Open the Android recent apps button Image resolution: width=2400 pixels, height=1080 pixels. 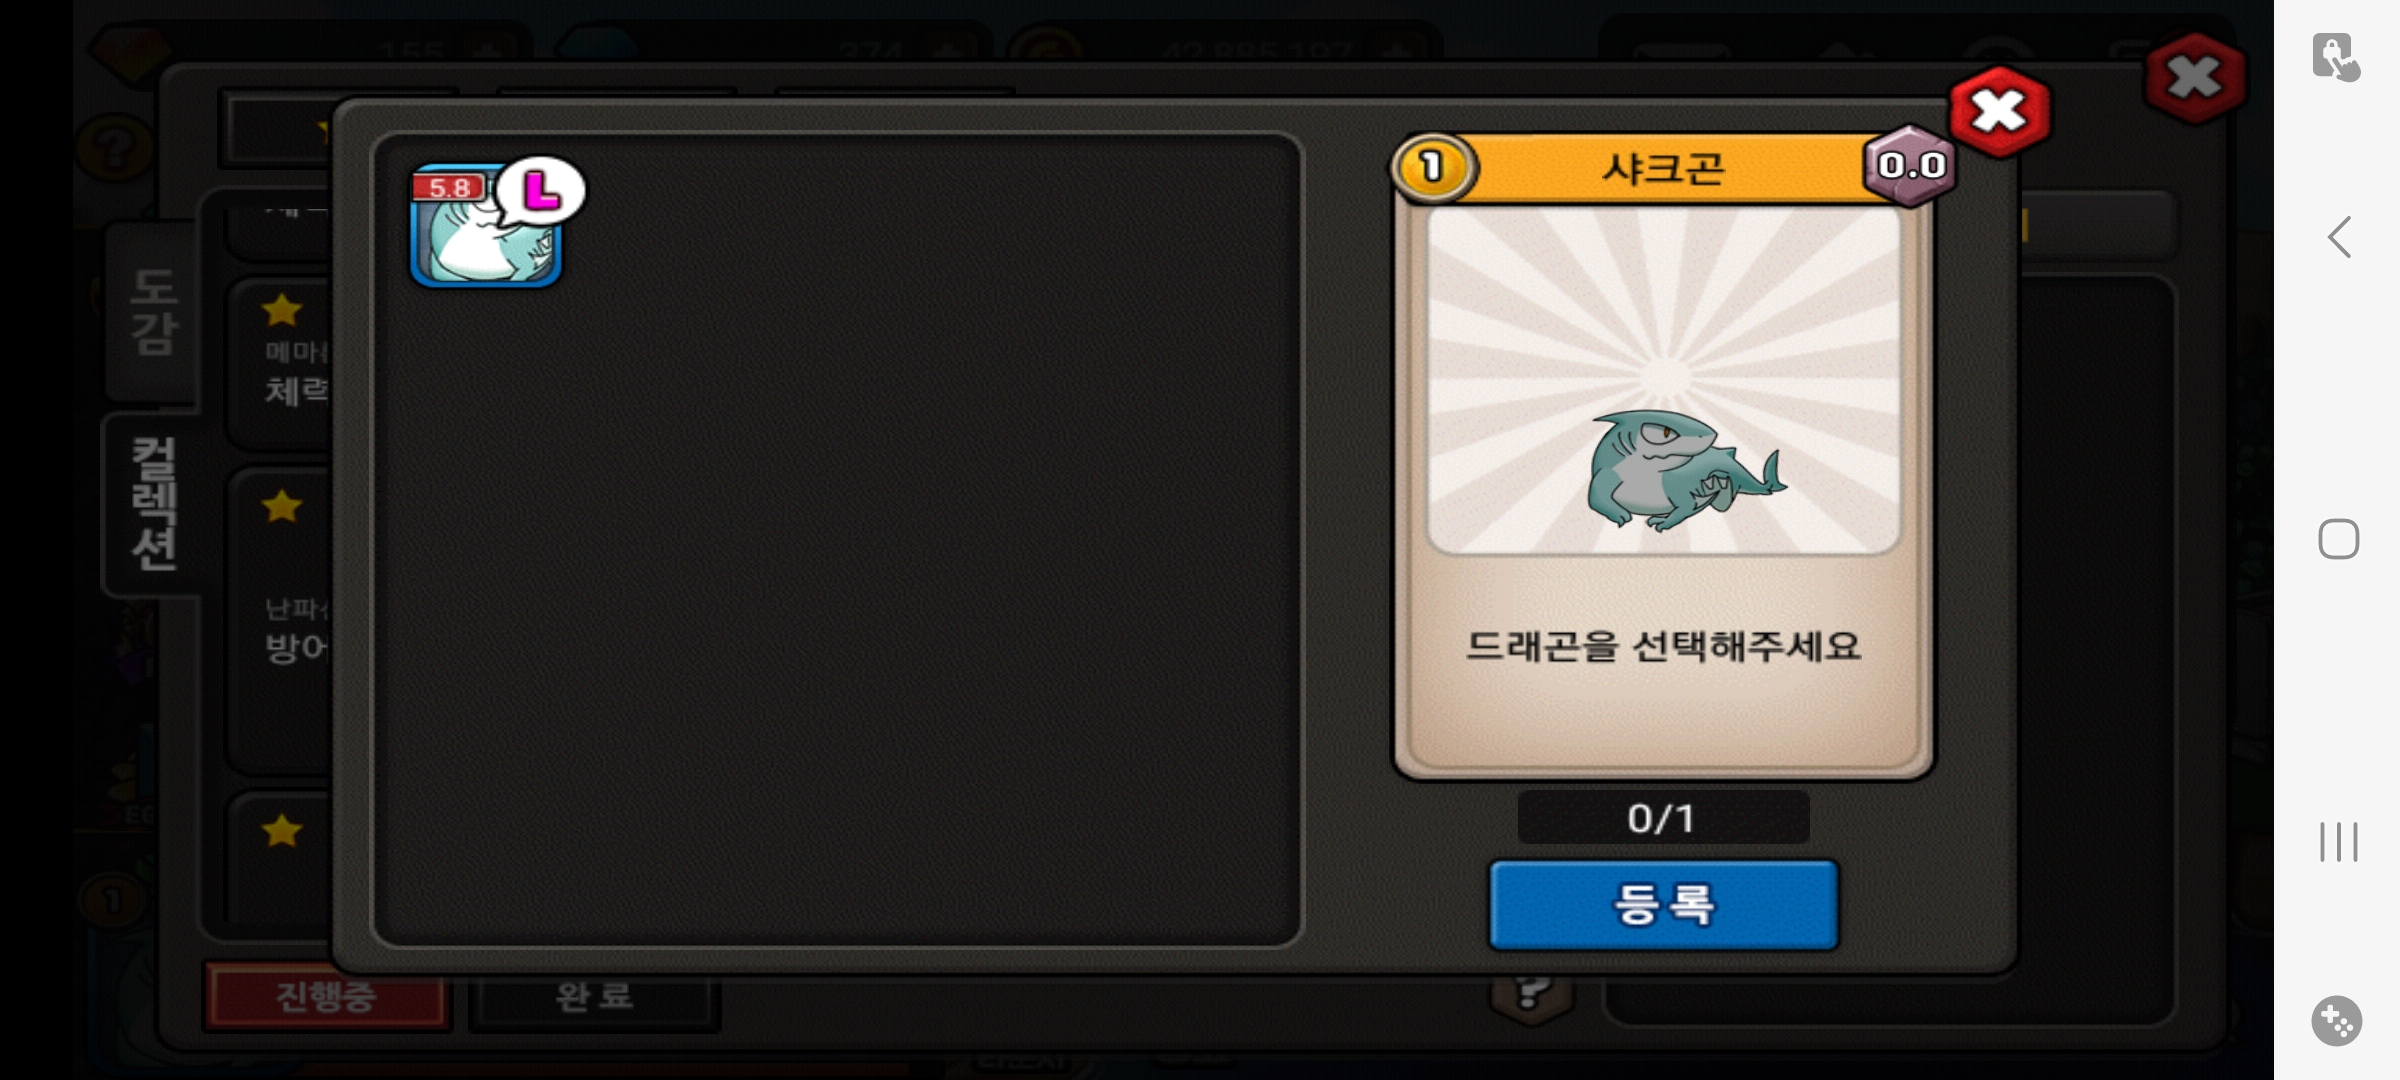[x=2338, y=842]
